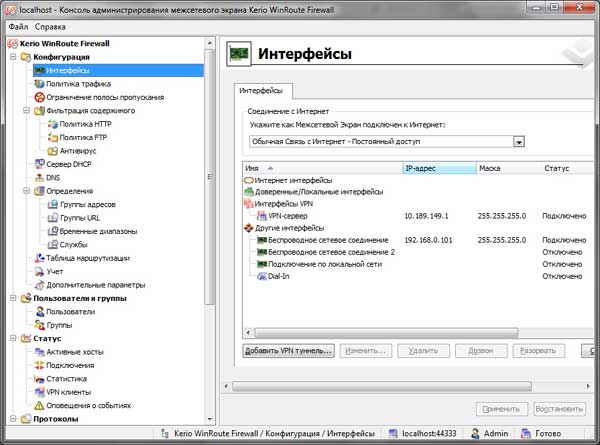Collapse the Определения tree node

tap(26, 191)
